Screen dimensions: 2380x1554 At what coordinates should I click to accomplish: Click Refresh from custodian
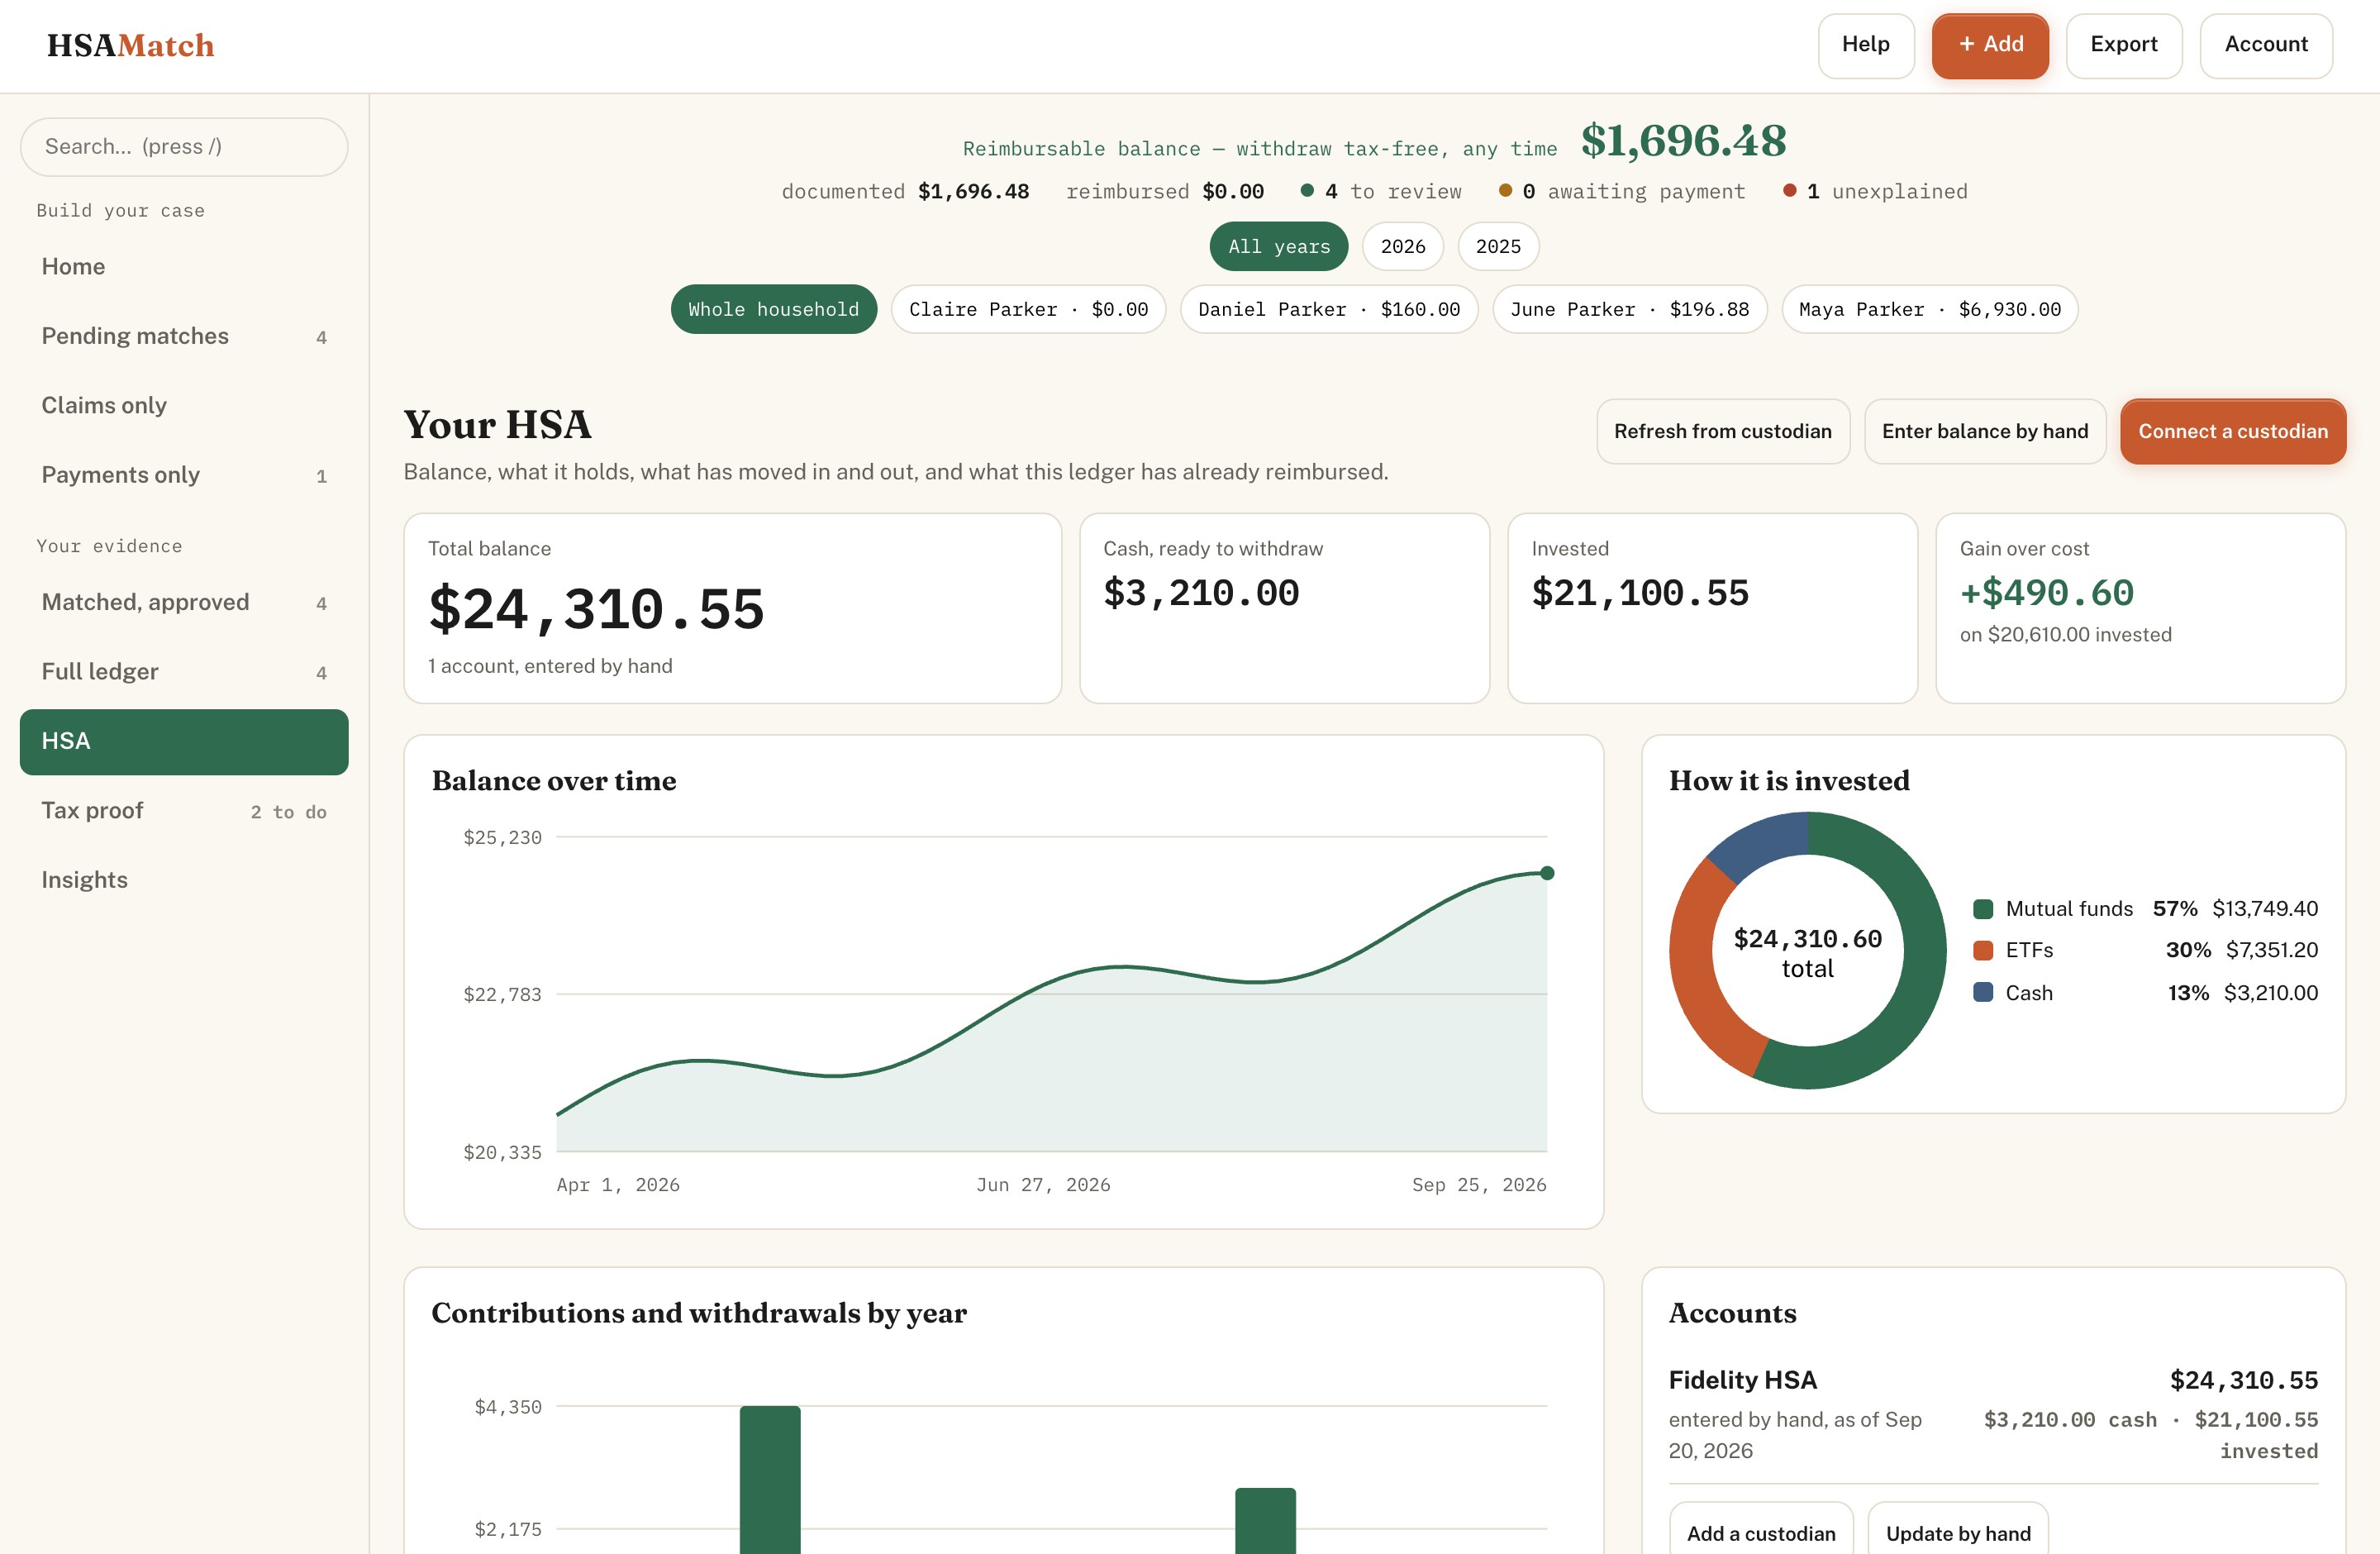[1722, 431]
